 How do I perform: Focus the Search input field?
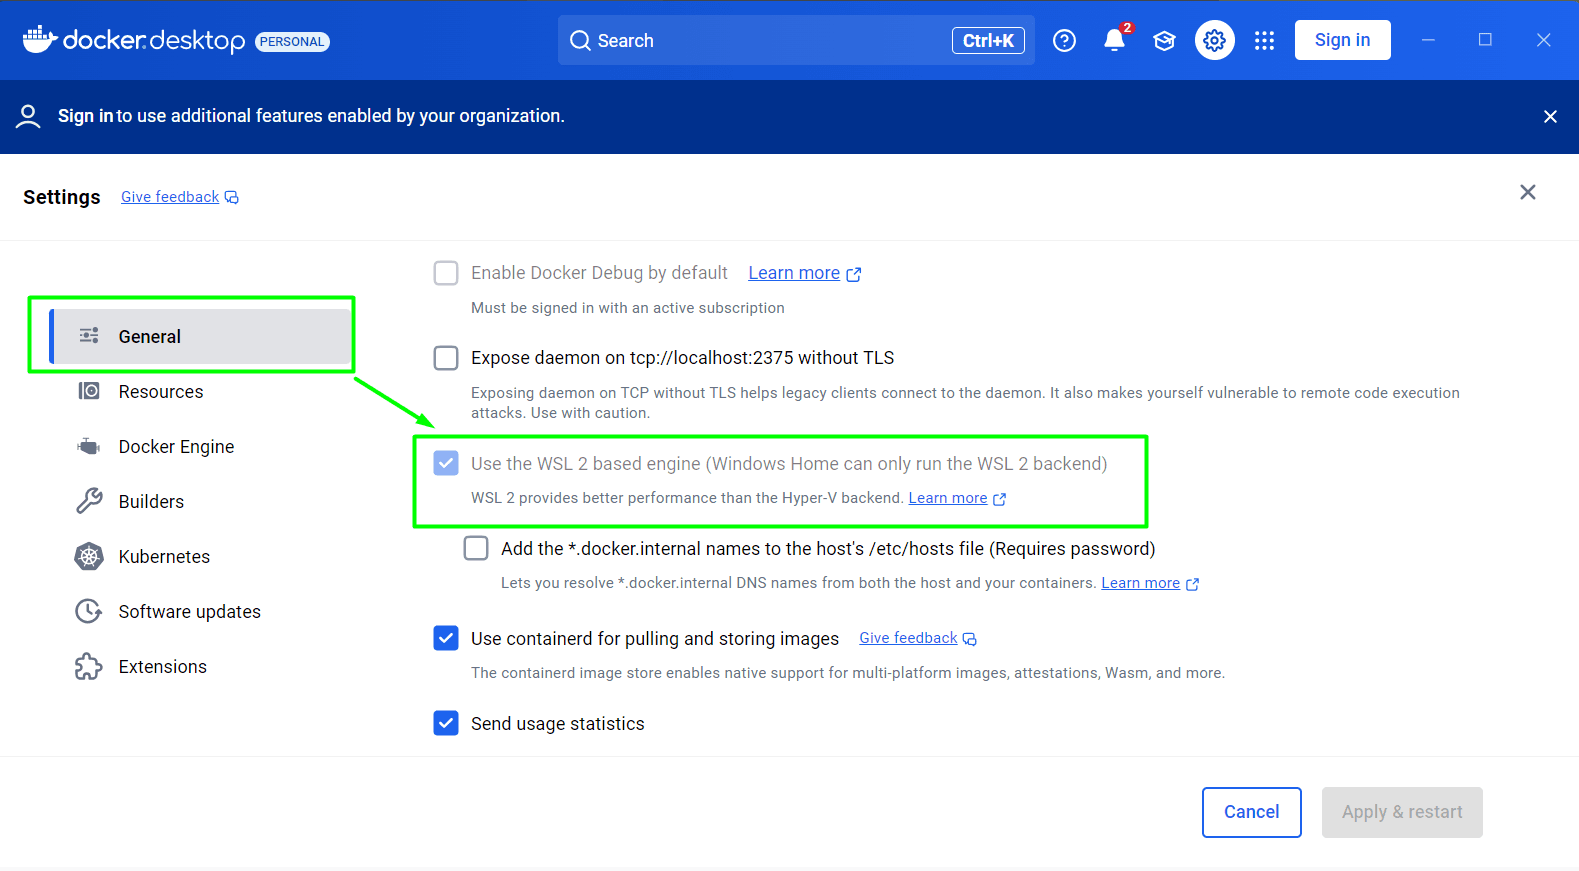(x=796, y=41)
